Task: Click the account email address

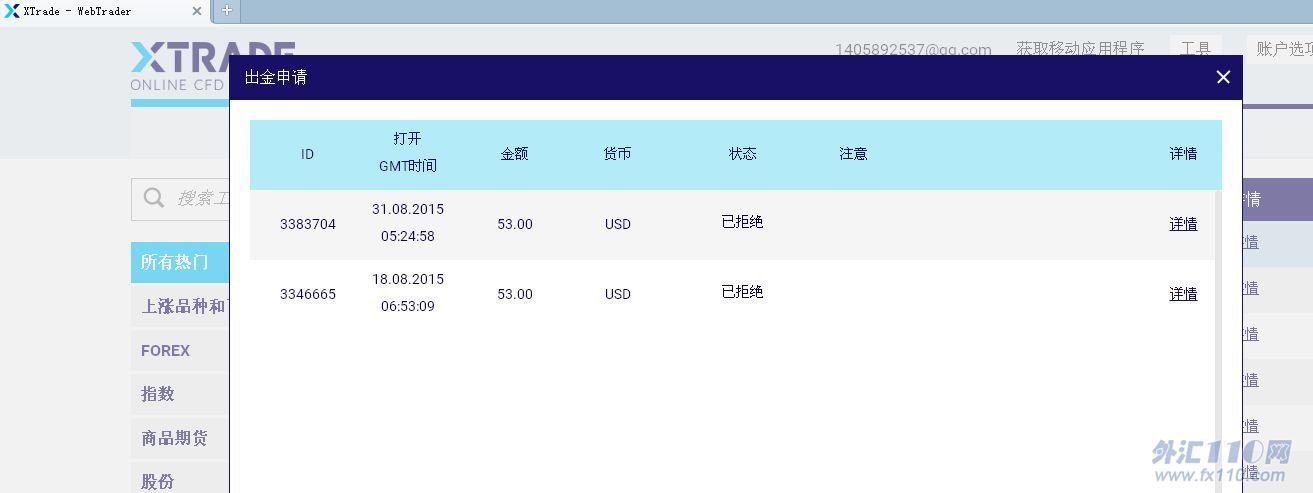Action: tap(913, 48)
